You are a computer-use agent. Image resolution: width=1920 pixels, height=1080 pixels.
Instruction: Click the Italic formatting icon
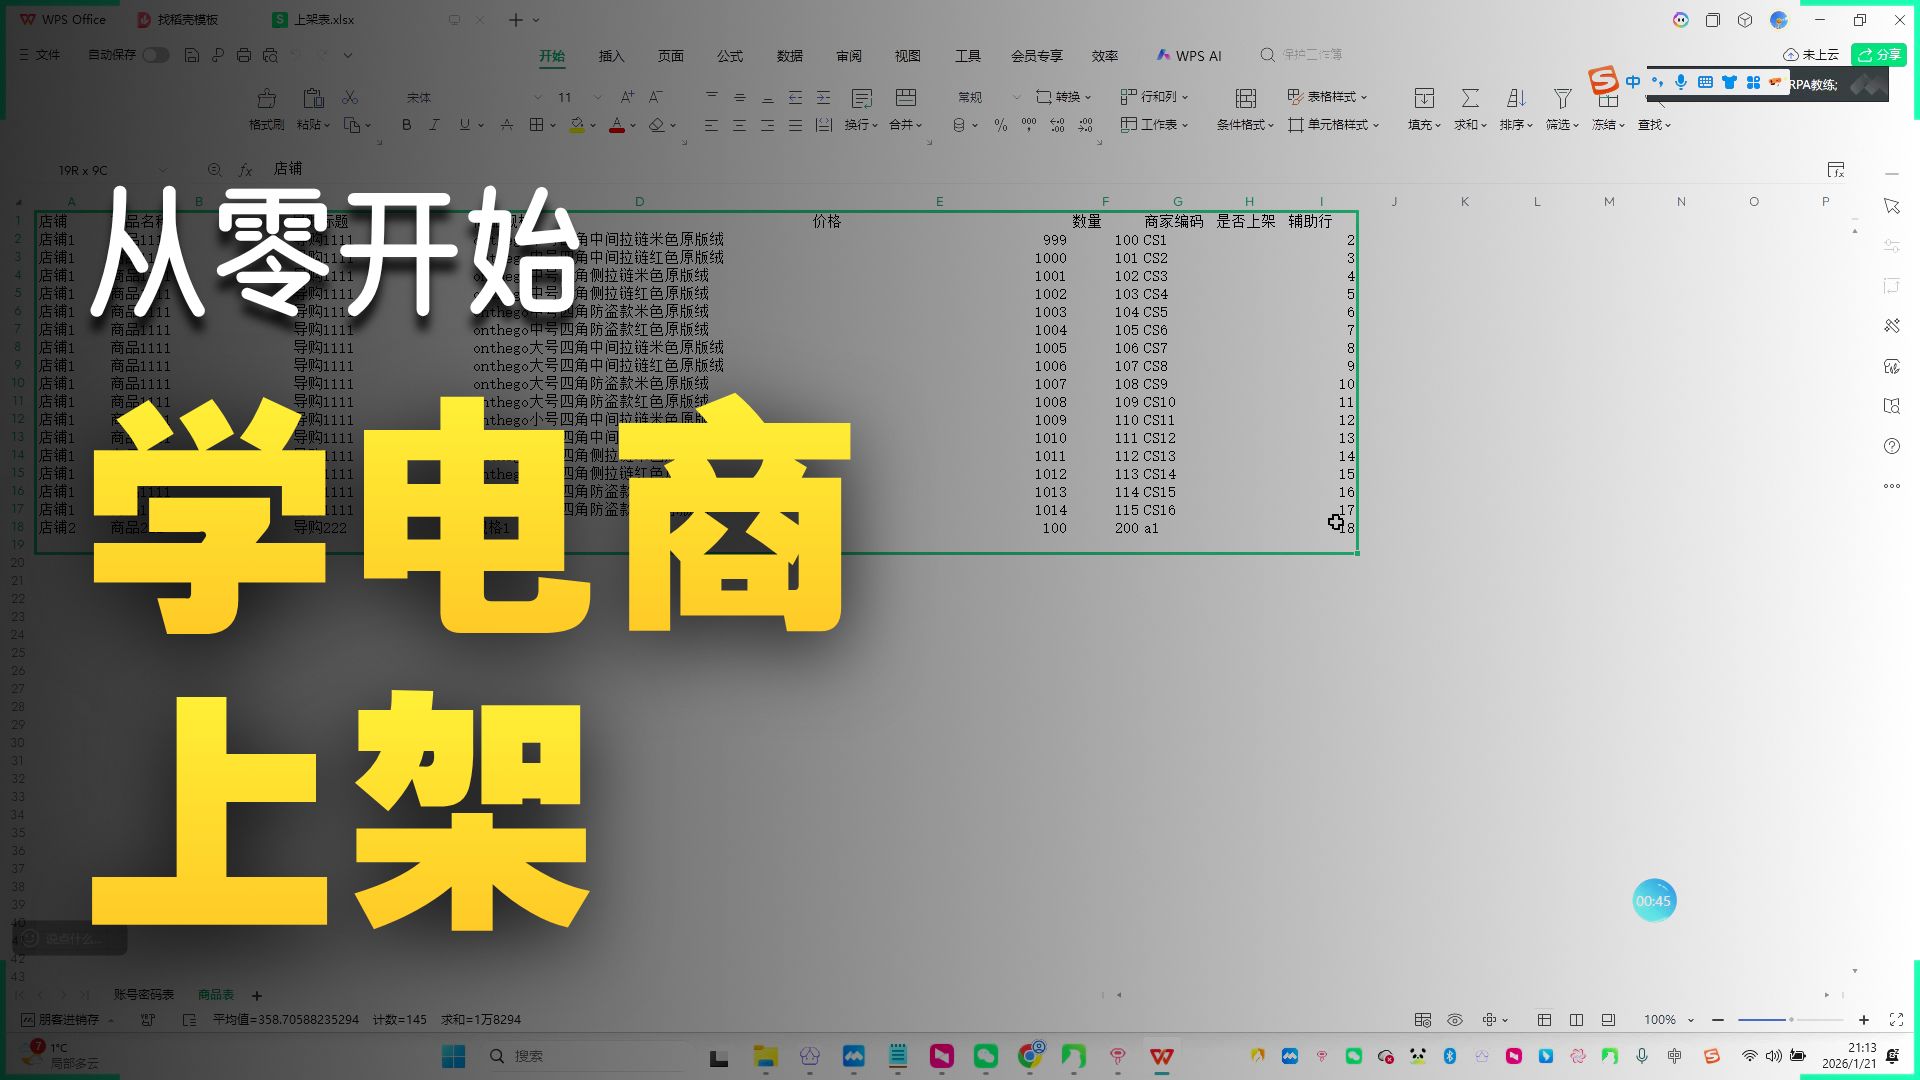click(434, 125)
